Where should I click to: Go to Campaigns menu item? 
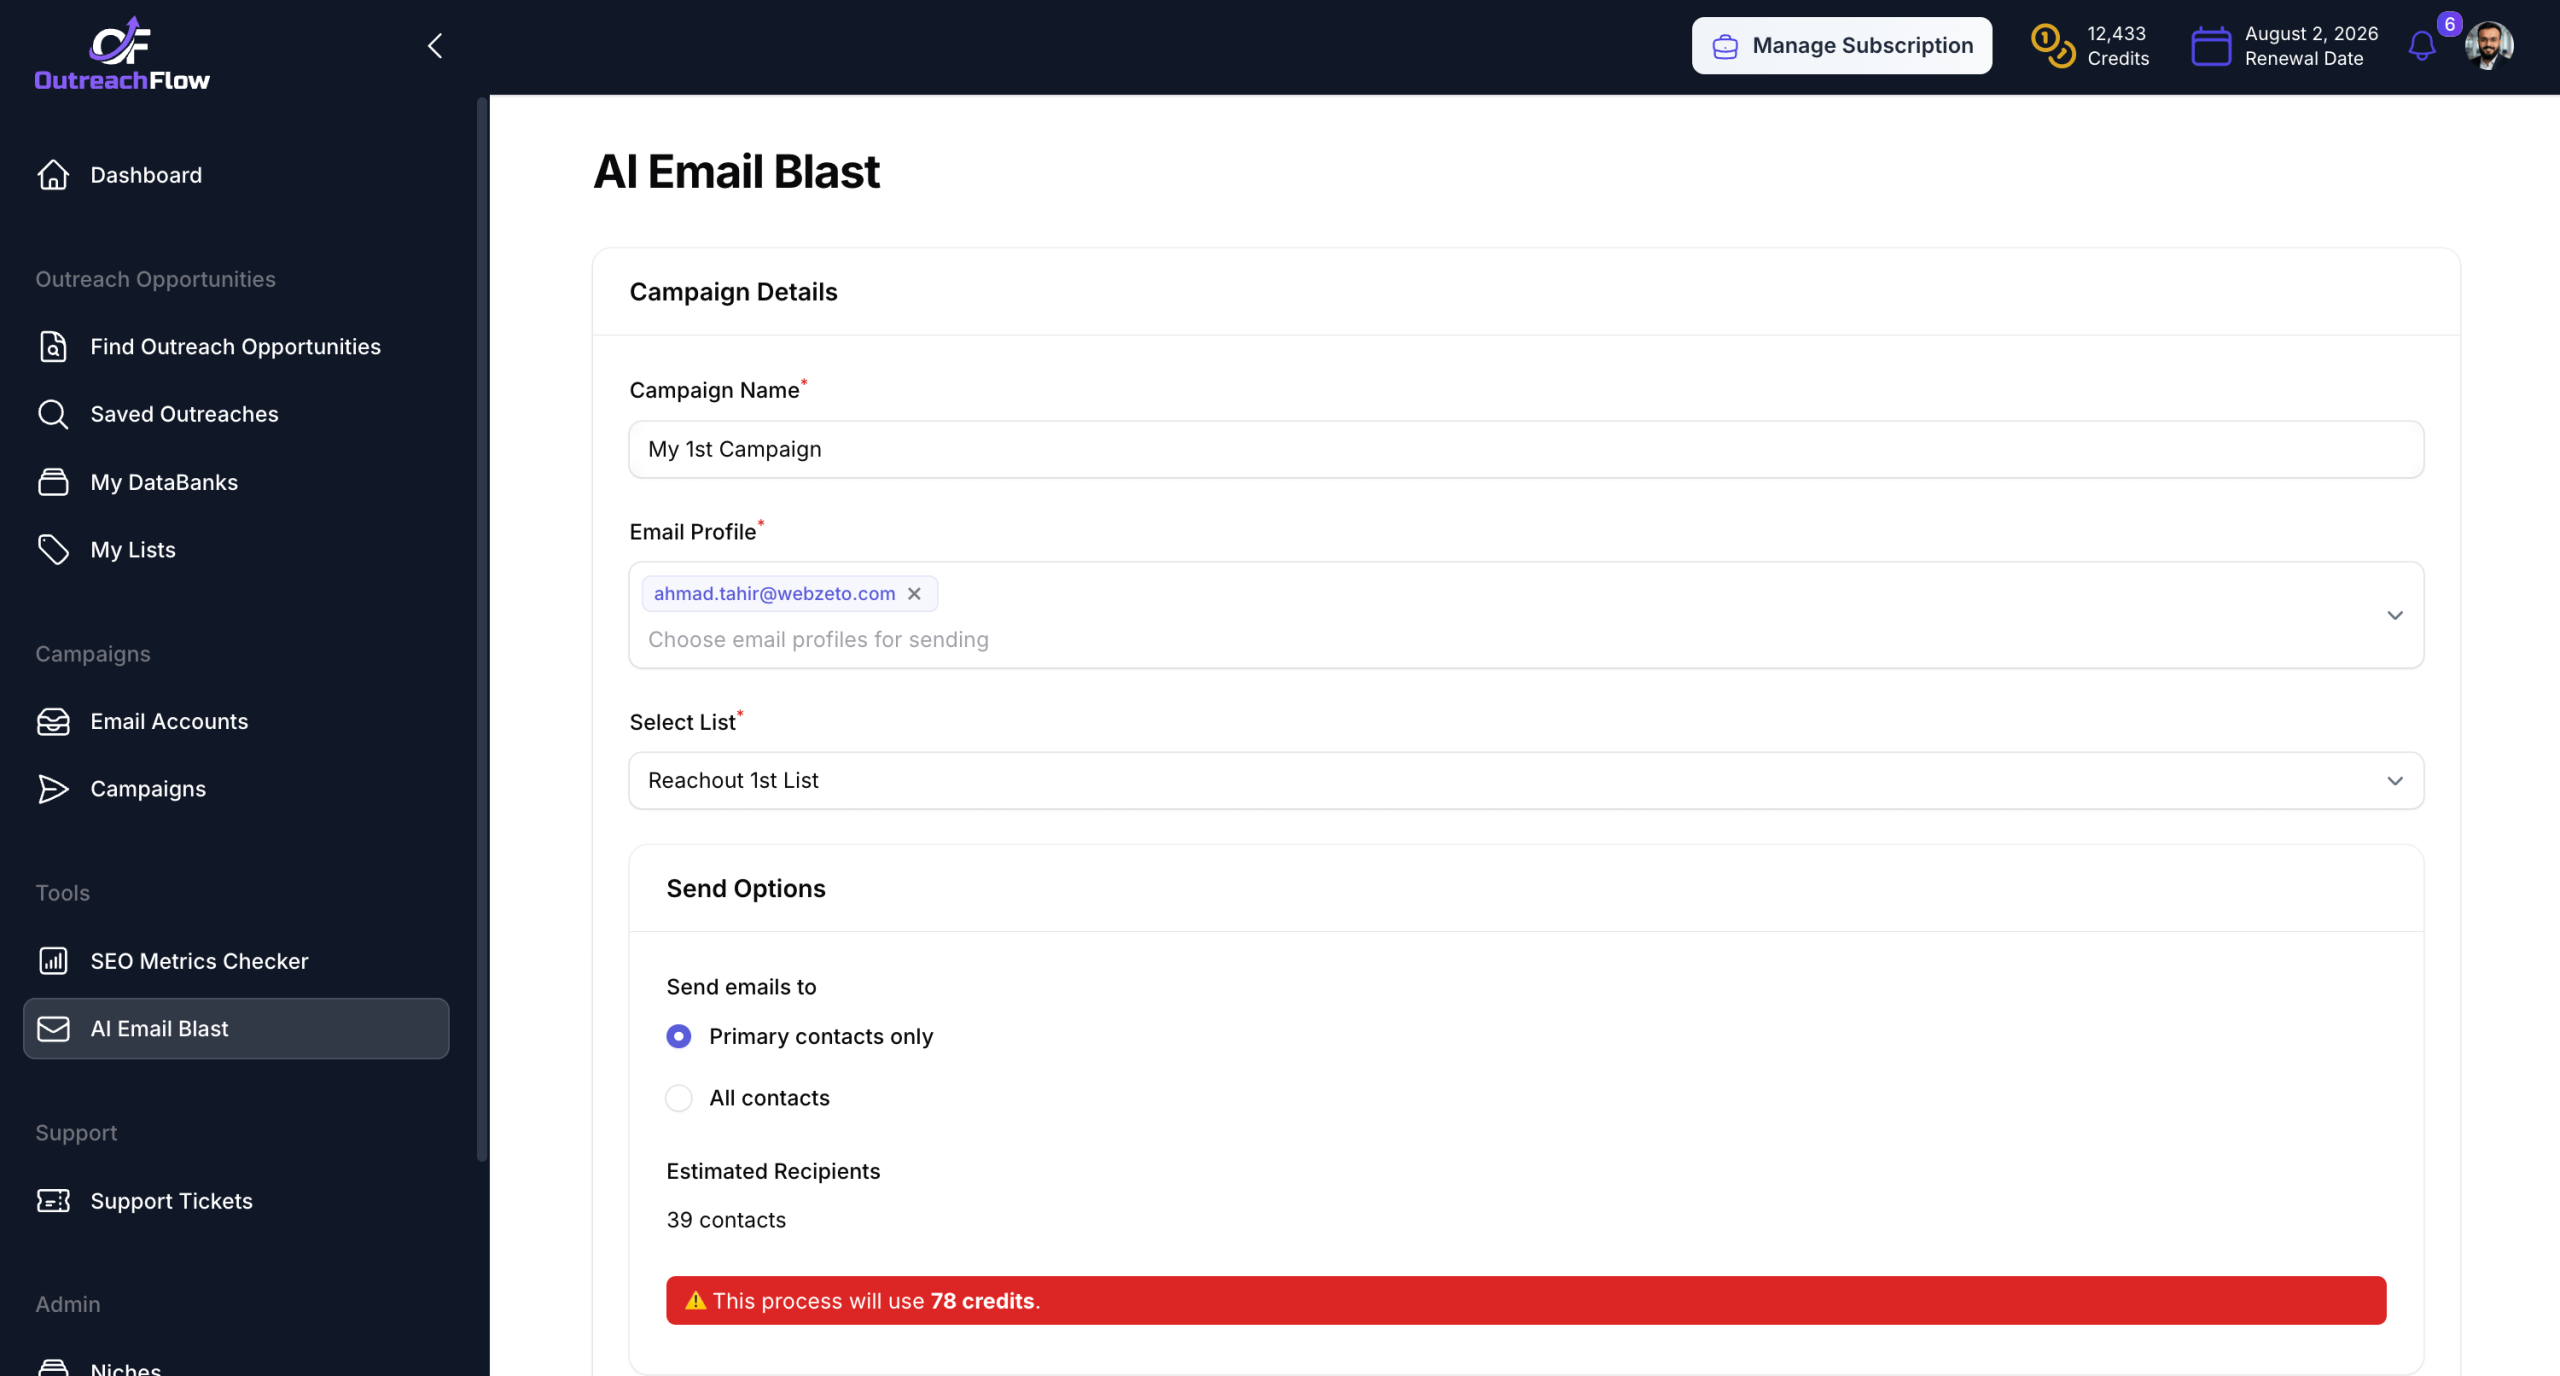(148, 789)
